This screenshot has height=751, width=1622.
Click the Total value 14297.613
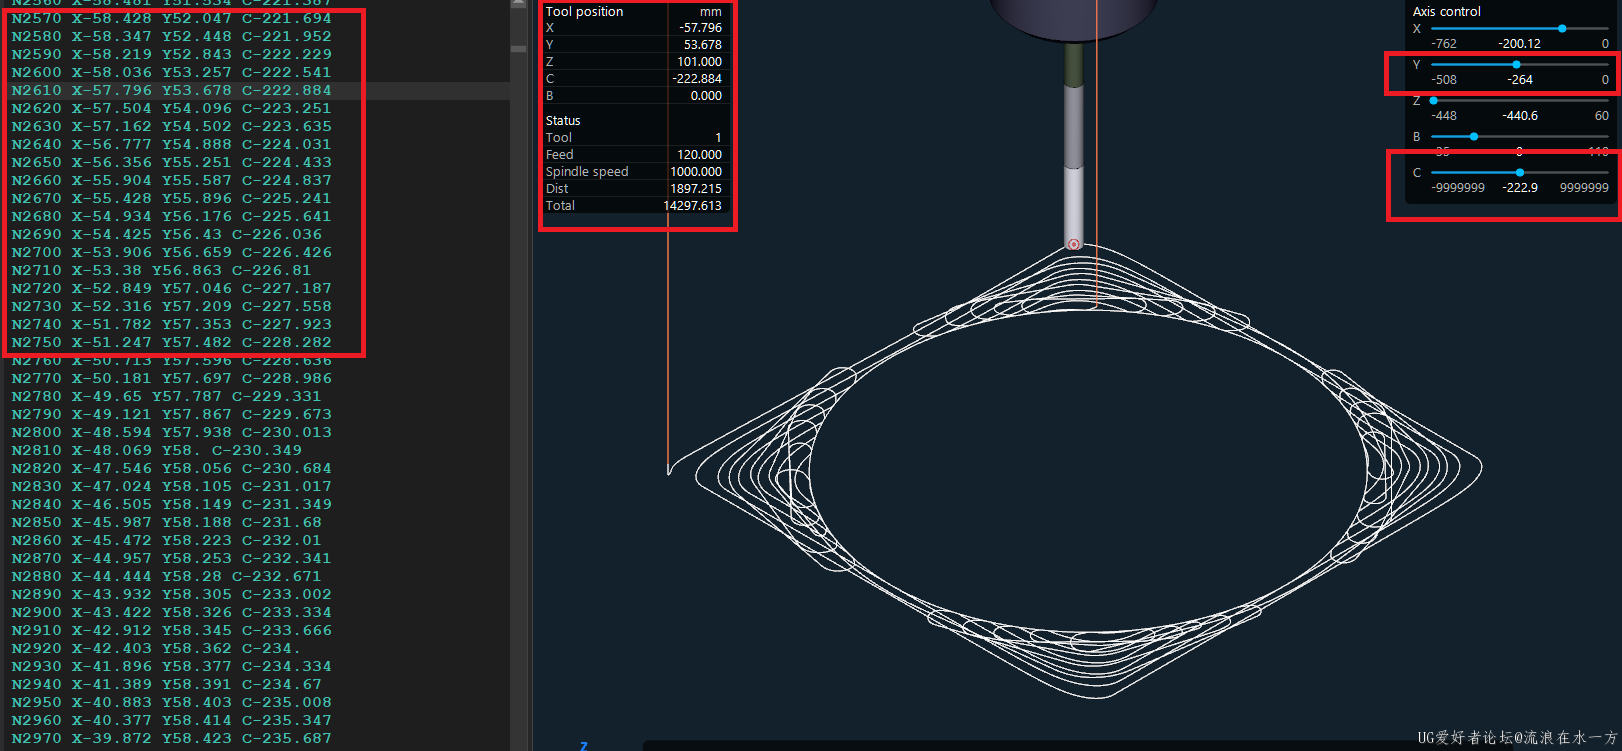coord(693,206)
